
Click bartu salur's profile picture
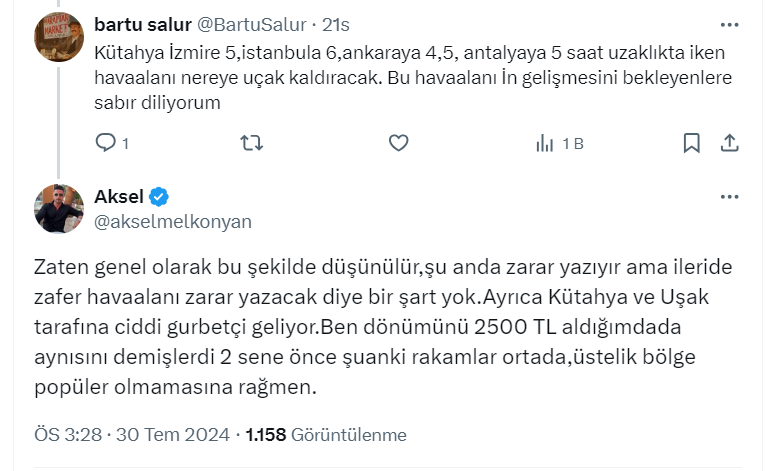59,37
